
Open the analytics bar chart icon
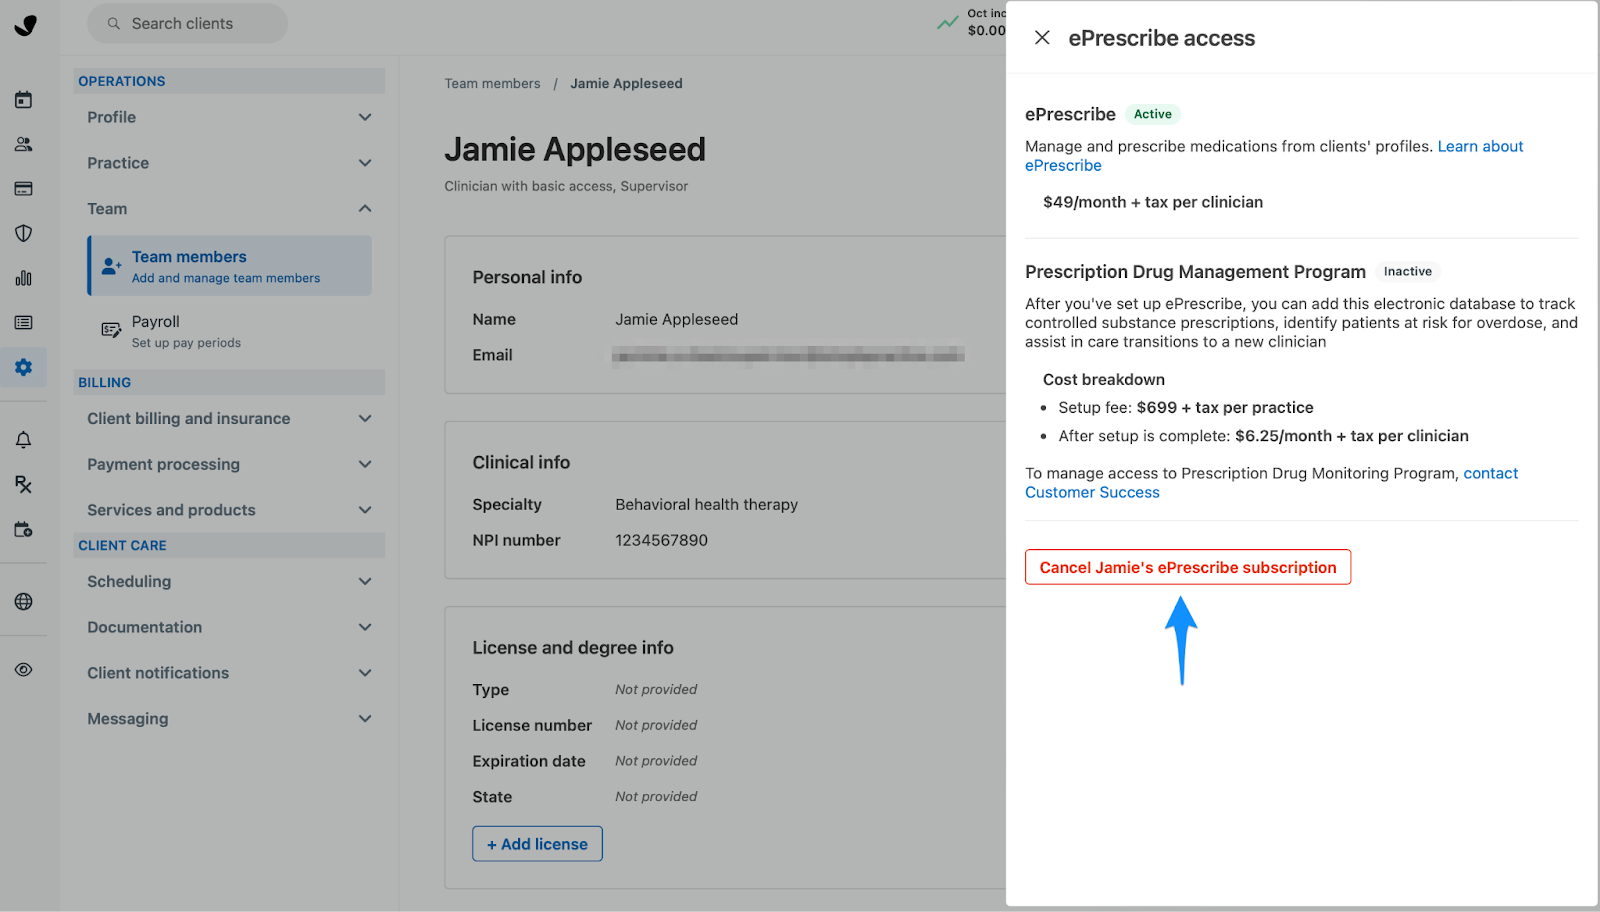point(24,278)
